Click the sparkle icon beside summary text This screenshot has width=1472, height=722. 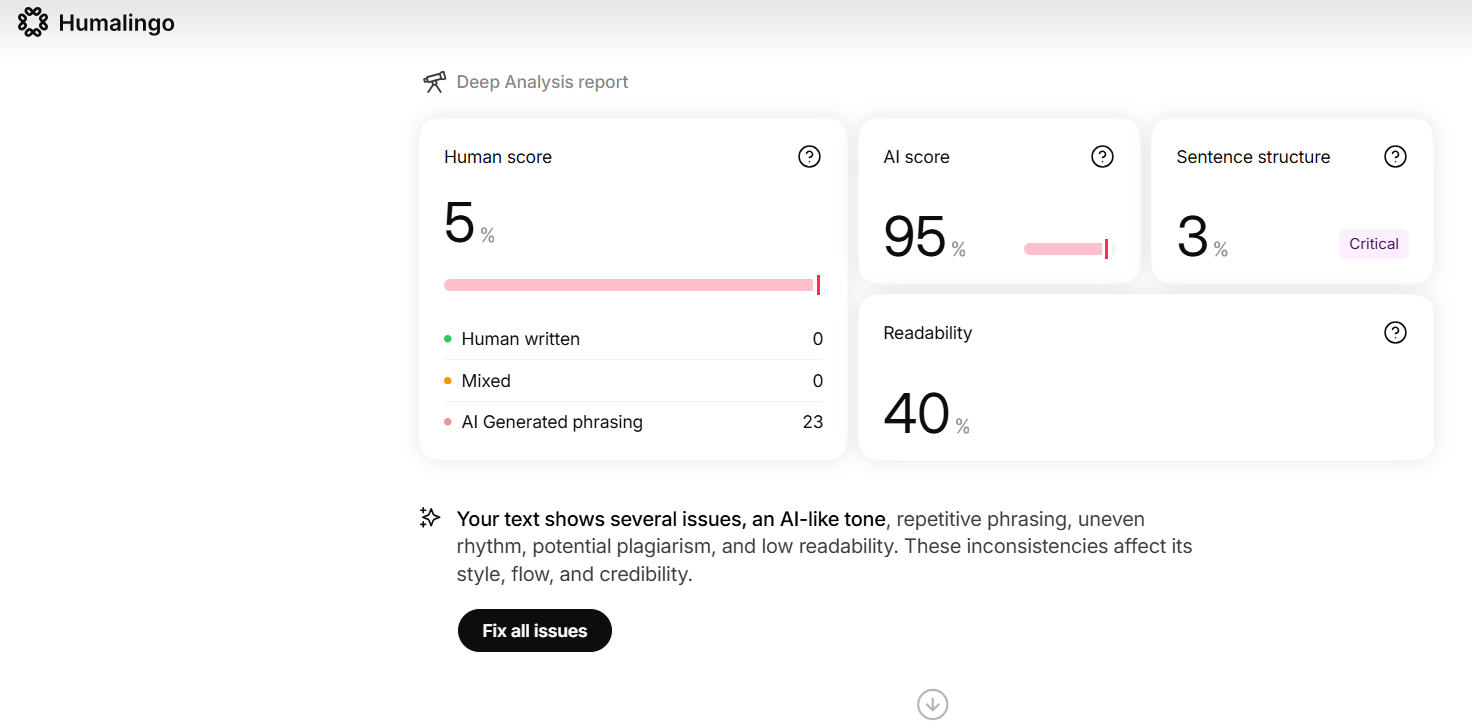click(430, 518)
